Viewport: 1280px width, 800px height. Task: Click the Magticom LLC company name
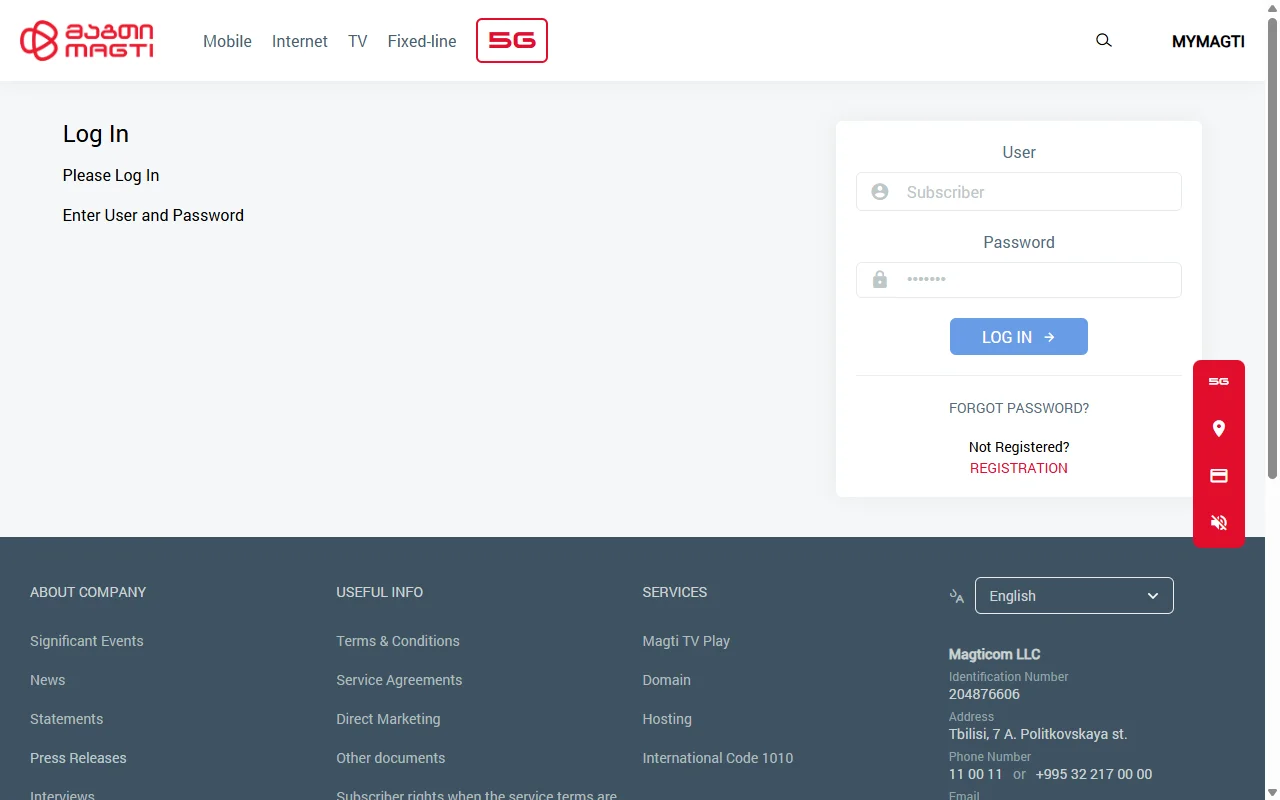pyautogui.click(x=995, y=654)
